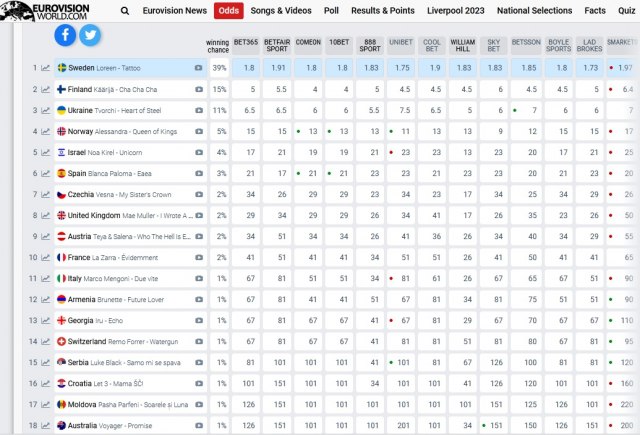
Task: Select the highlighted Odds tab
Action: [228, 10]
